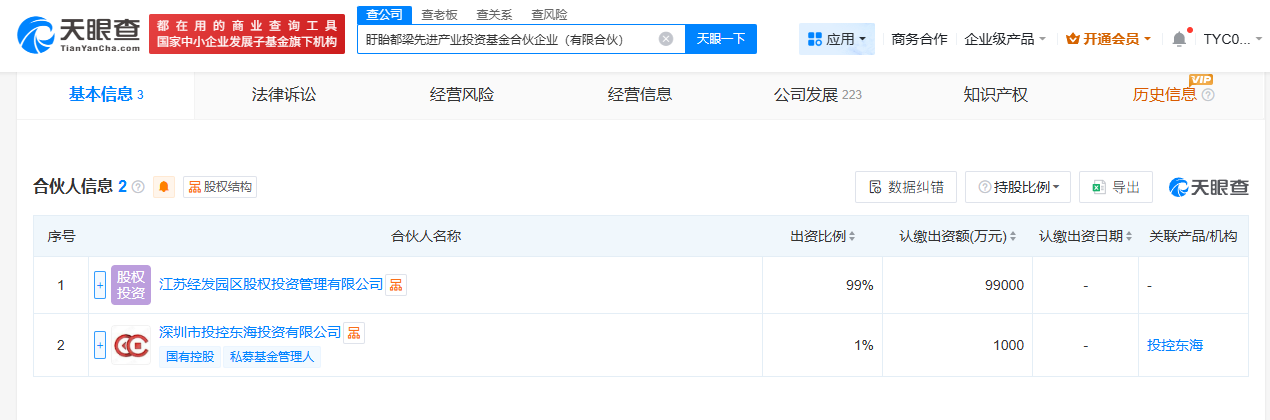This screenshot has width=1270, height=420.
Task: Clear the search box with the X icon
Action: point(666,39)
